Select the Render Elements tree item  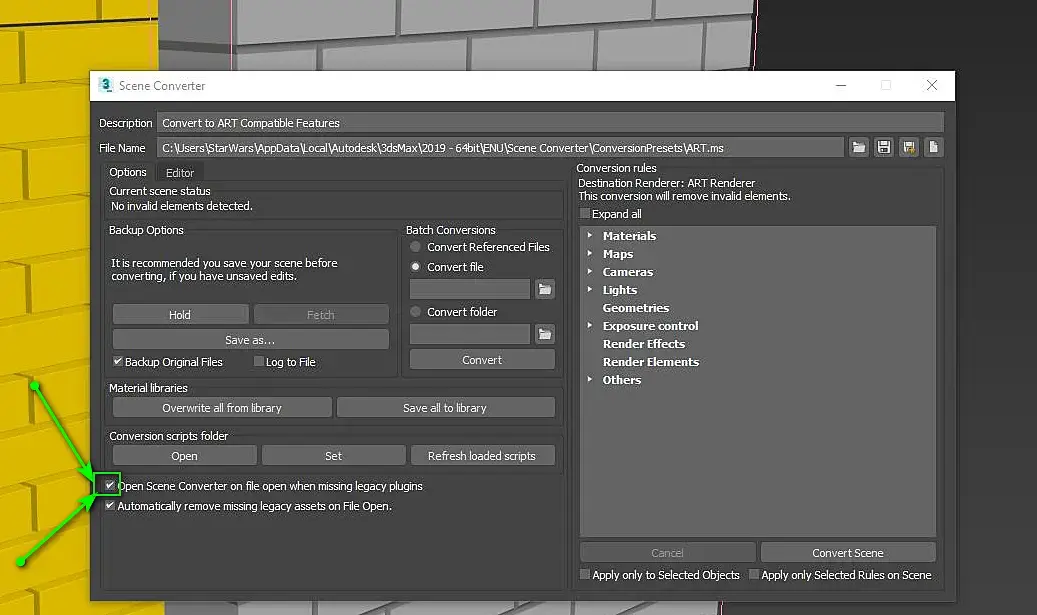651,362
